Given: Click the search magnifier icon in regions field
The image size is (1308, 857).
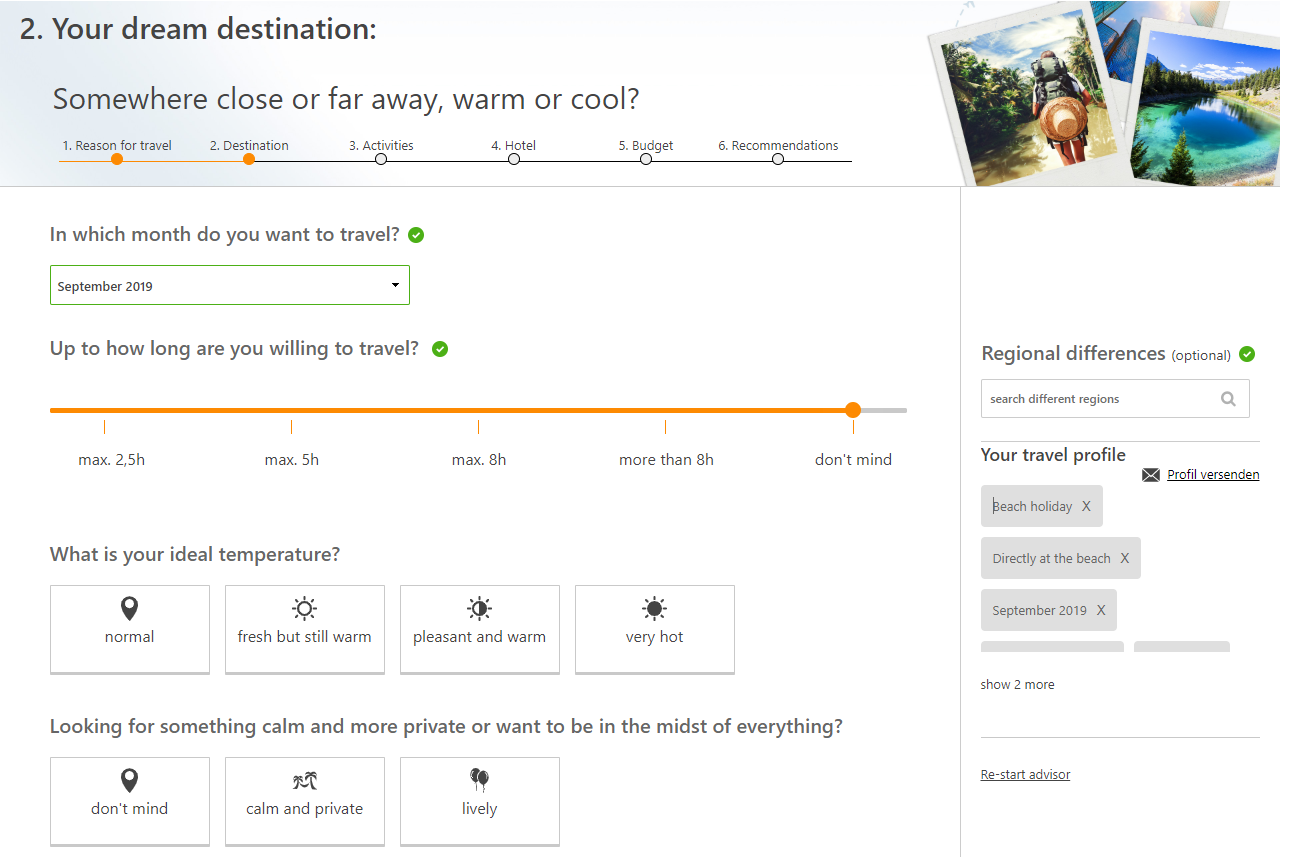Looking at the screenshot, I should tap(1228, 399).
